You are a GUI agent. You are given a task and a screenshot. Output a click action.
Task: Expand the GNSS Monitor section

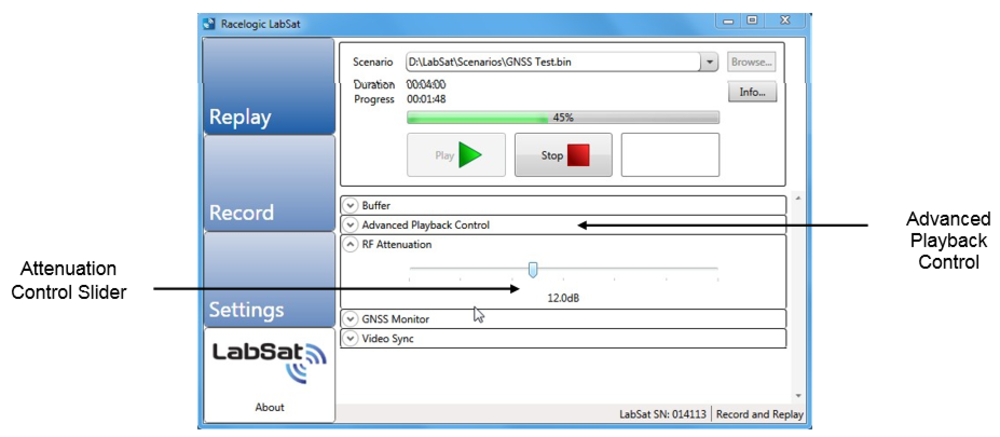pos(350,319)
